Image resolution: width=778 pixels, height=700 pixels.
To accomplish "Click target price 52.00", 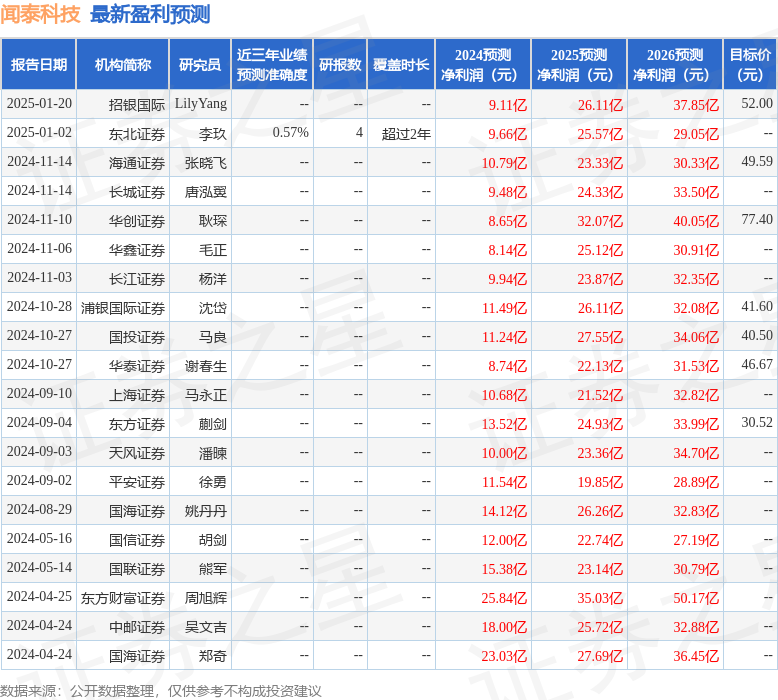I will (757, 104).
